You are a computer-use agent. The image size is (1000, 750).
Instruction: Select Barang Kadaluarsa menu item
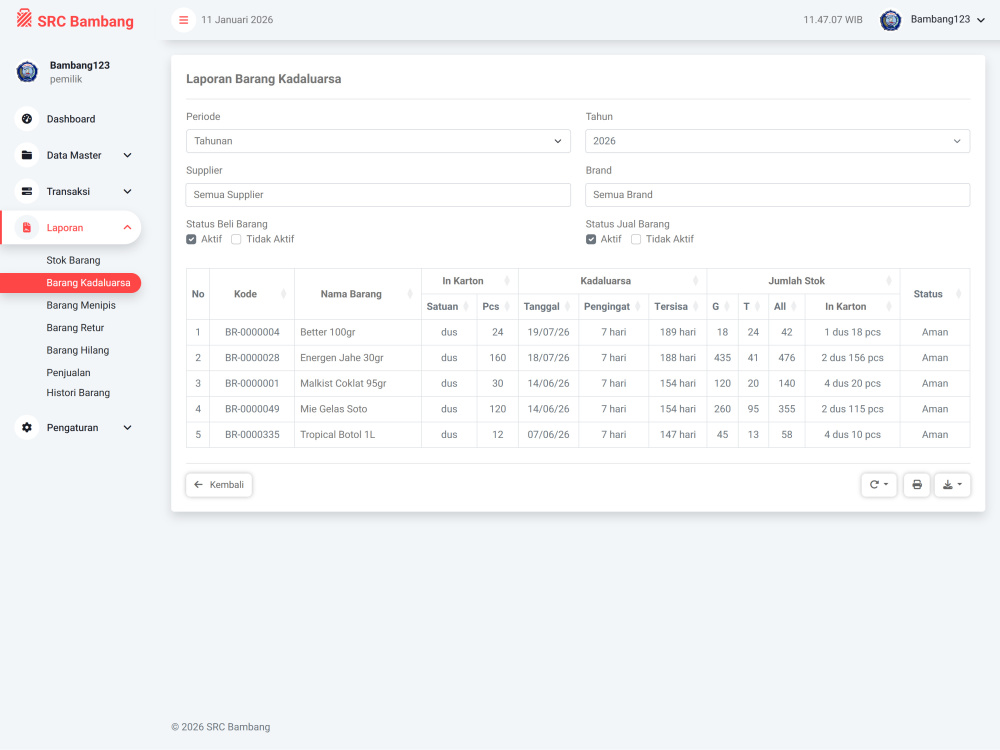point(71,283)
